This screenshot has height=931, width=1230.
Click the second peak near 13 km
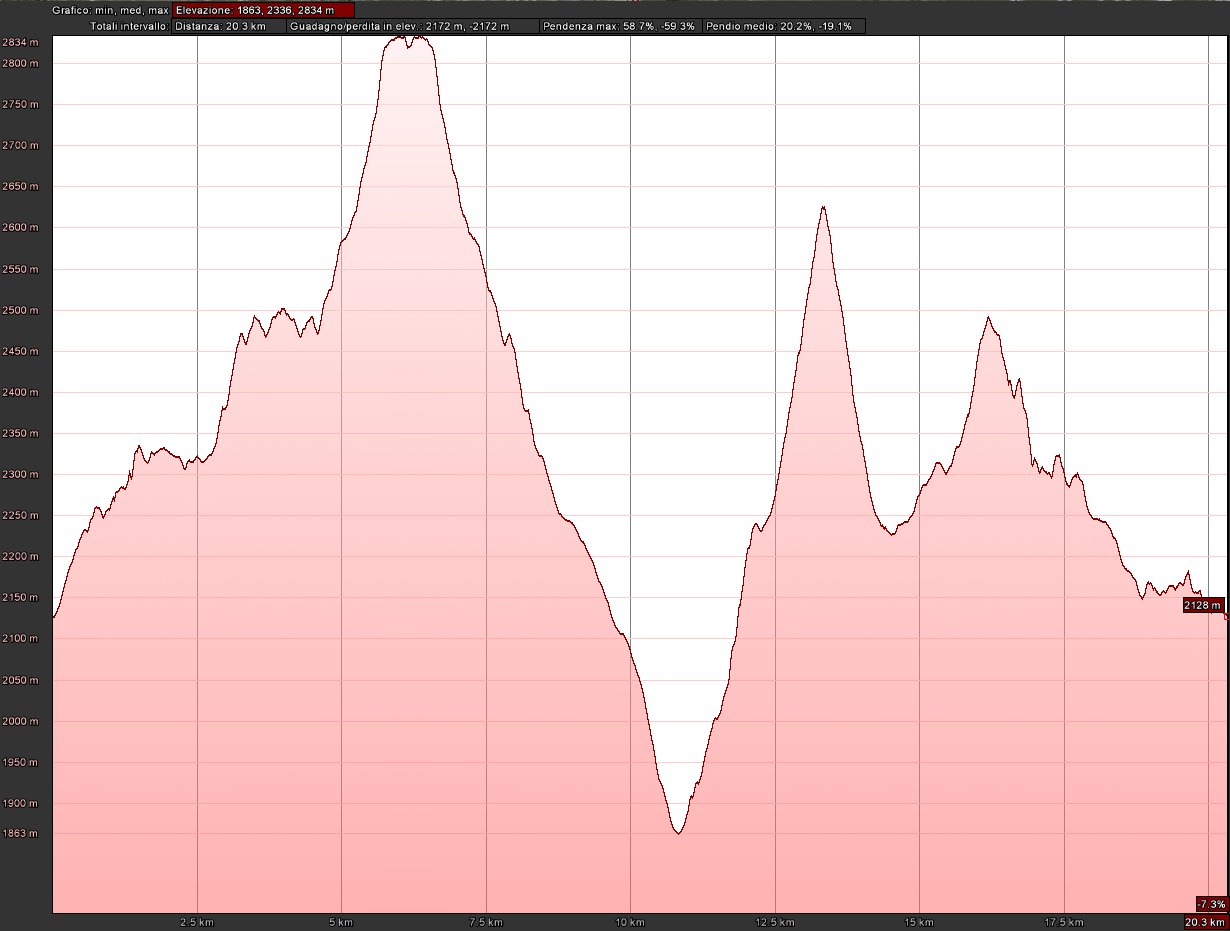click(x=823, y=208)
